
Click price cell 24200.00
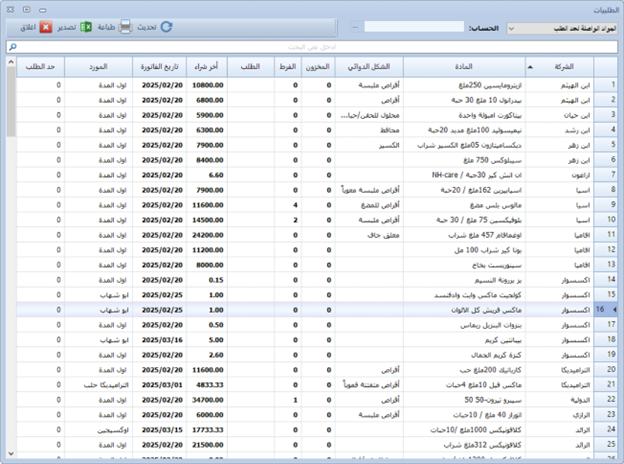[x=207, y=235]
